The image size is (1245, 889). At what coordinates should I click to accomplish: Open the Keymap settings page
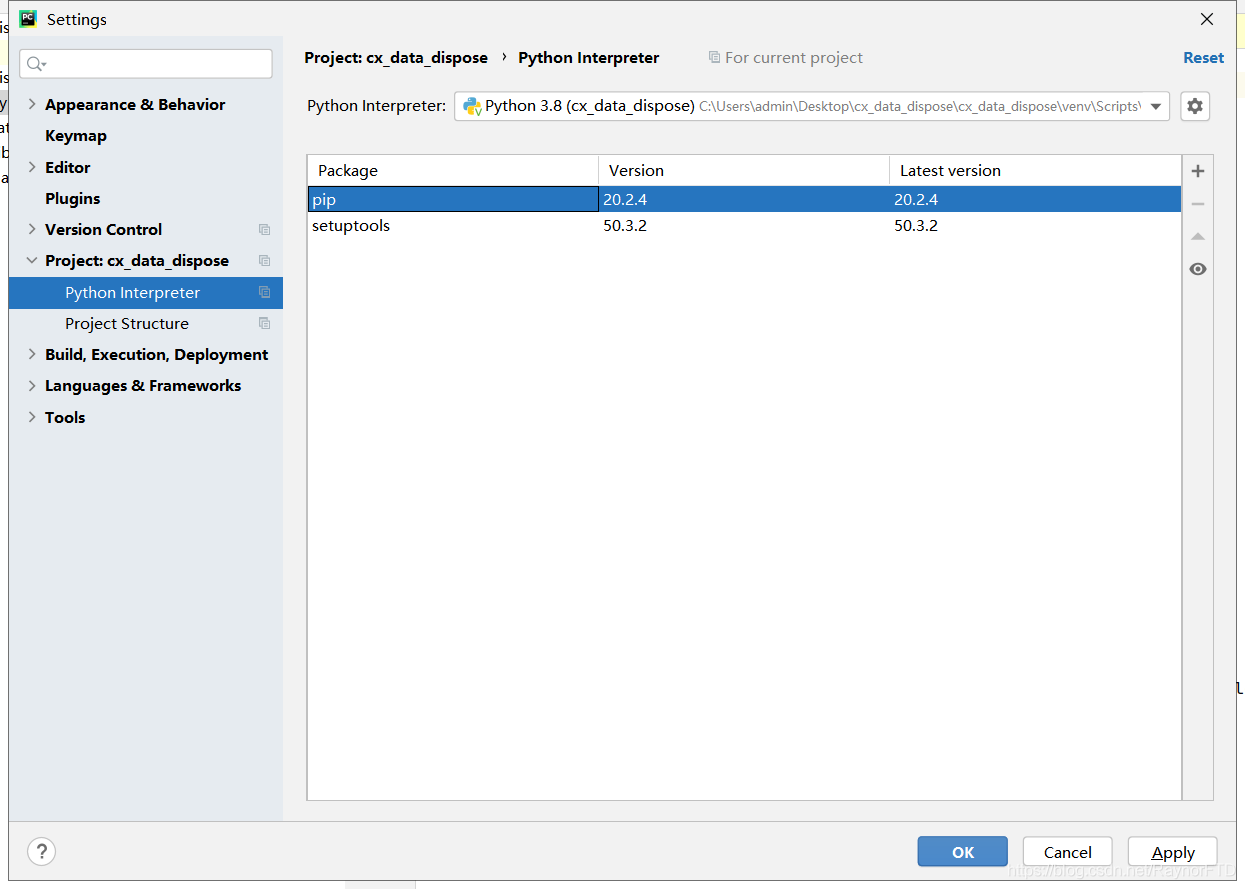click(76, 136)
